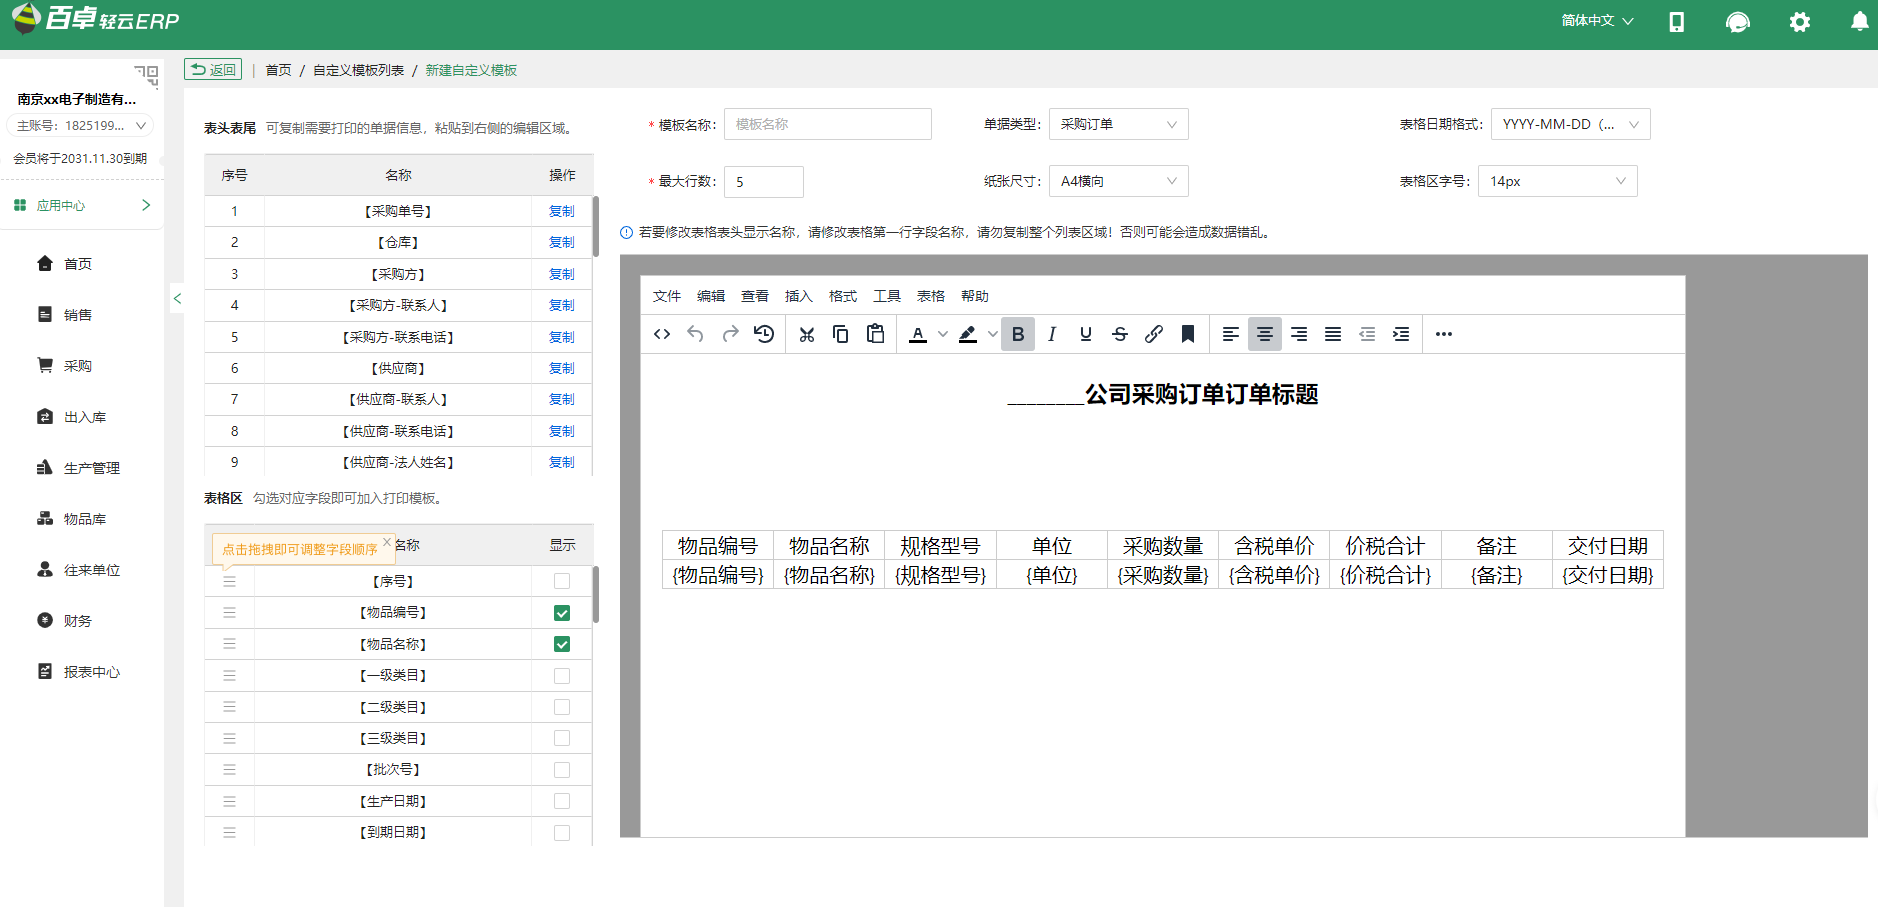Expand 应用中心 in the sidebar
1878x907 pixels.
[x=82, y=205]
